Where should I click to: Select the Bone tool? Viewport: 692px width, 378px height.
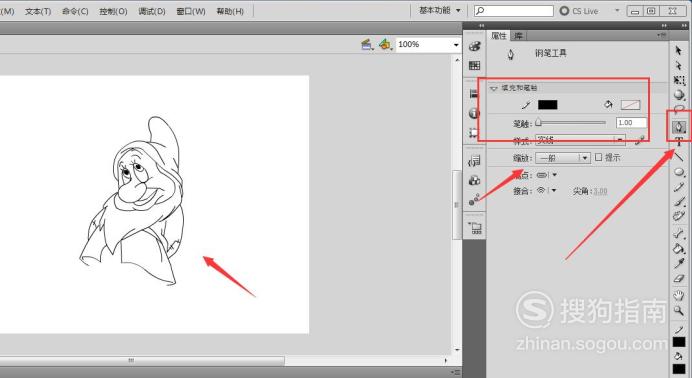click(679, 234)
